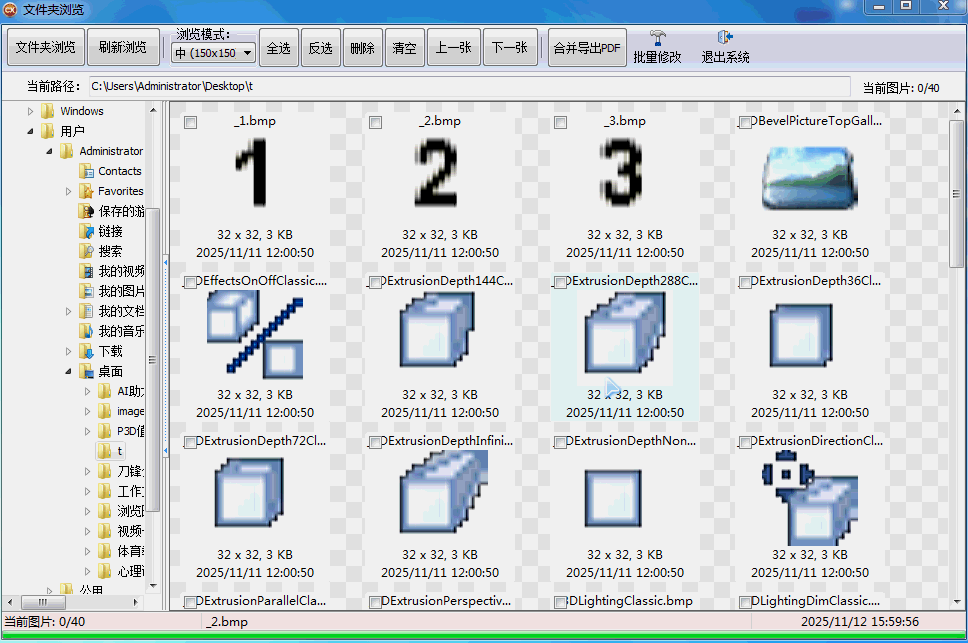Collapse the 桌面 folder node
The image size is (968, 643).
point(69,371)
